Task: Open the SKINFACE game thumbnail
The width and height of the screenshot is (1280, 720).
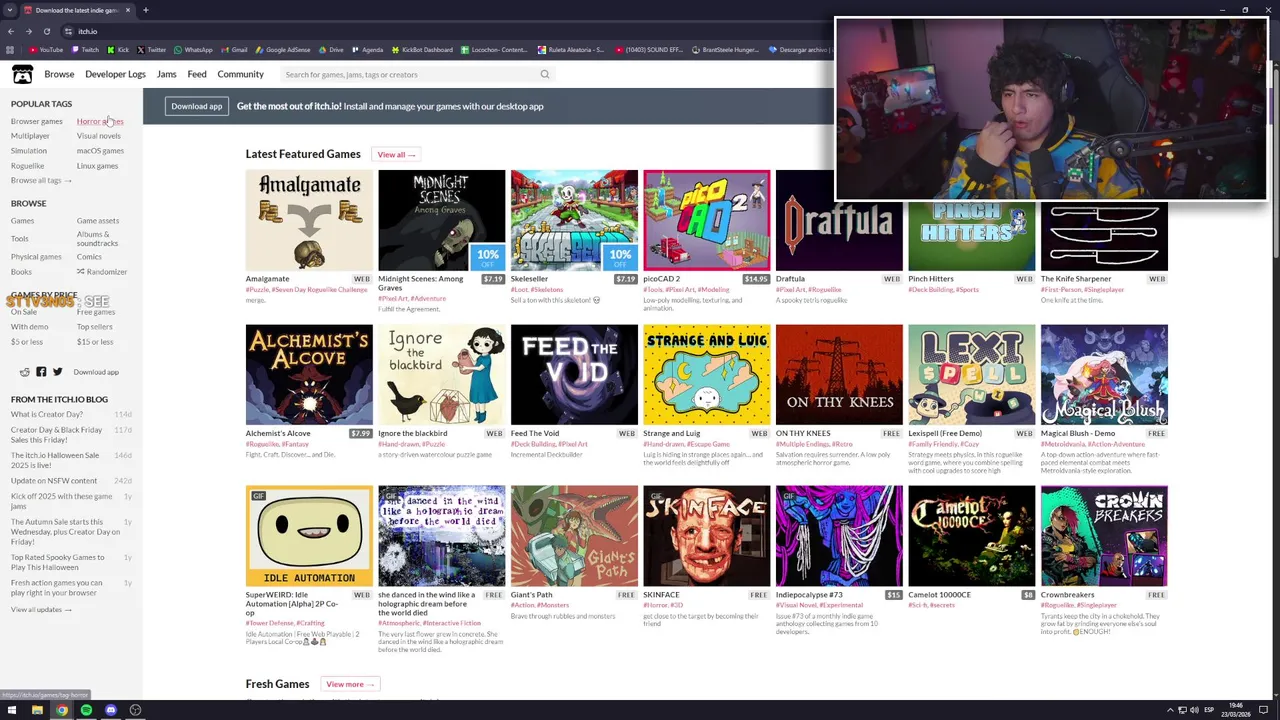Action: (x=707, y=536)
